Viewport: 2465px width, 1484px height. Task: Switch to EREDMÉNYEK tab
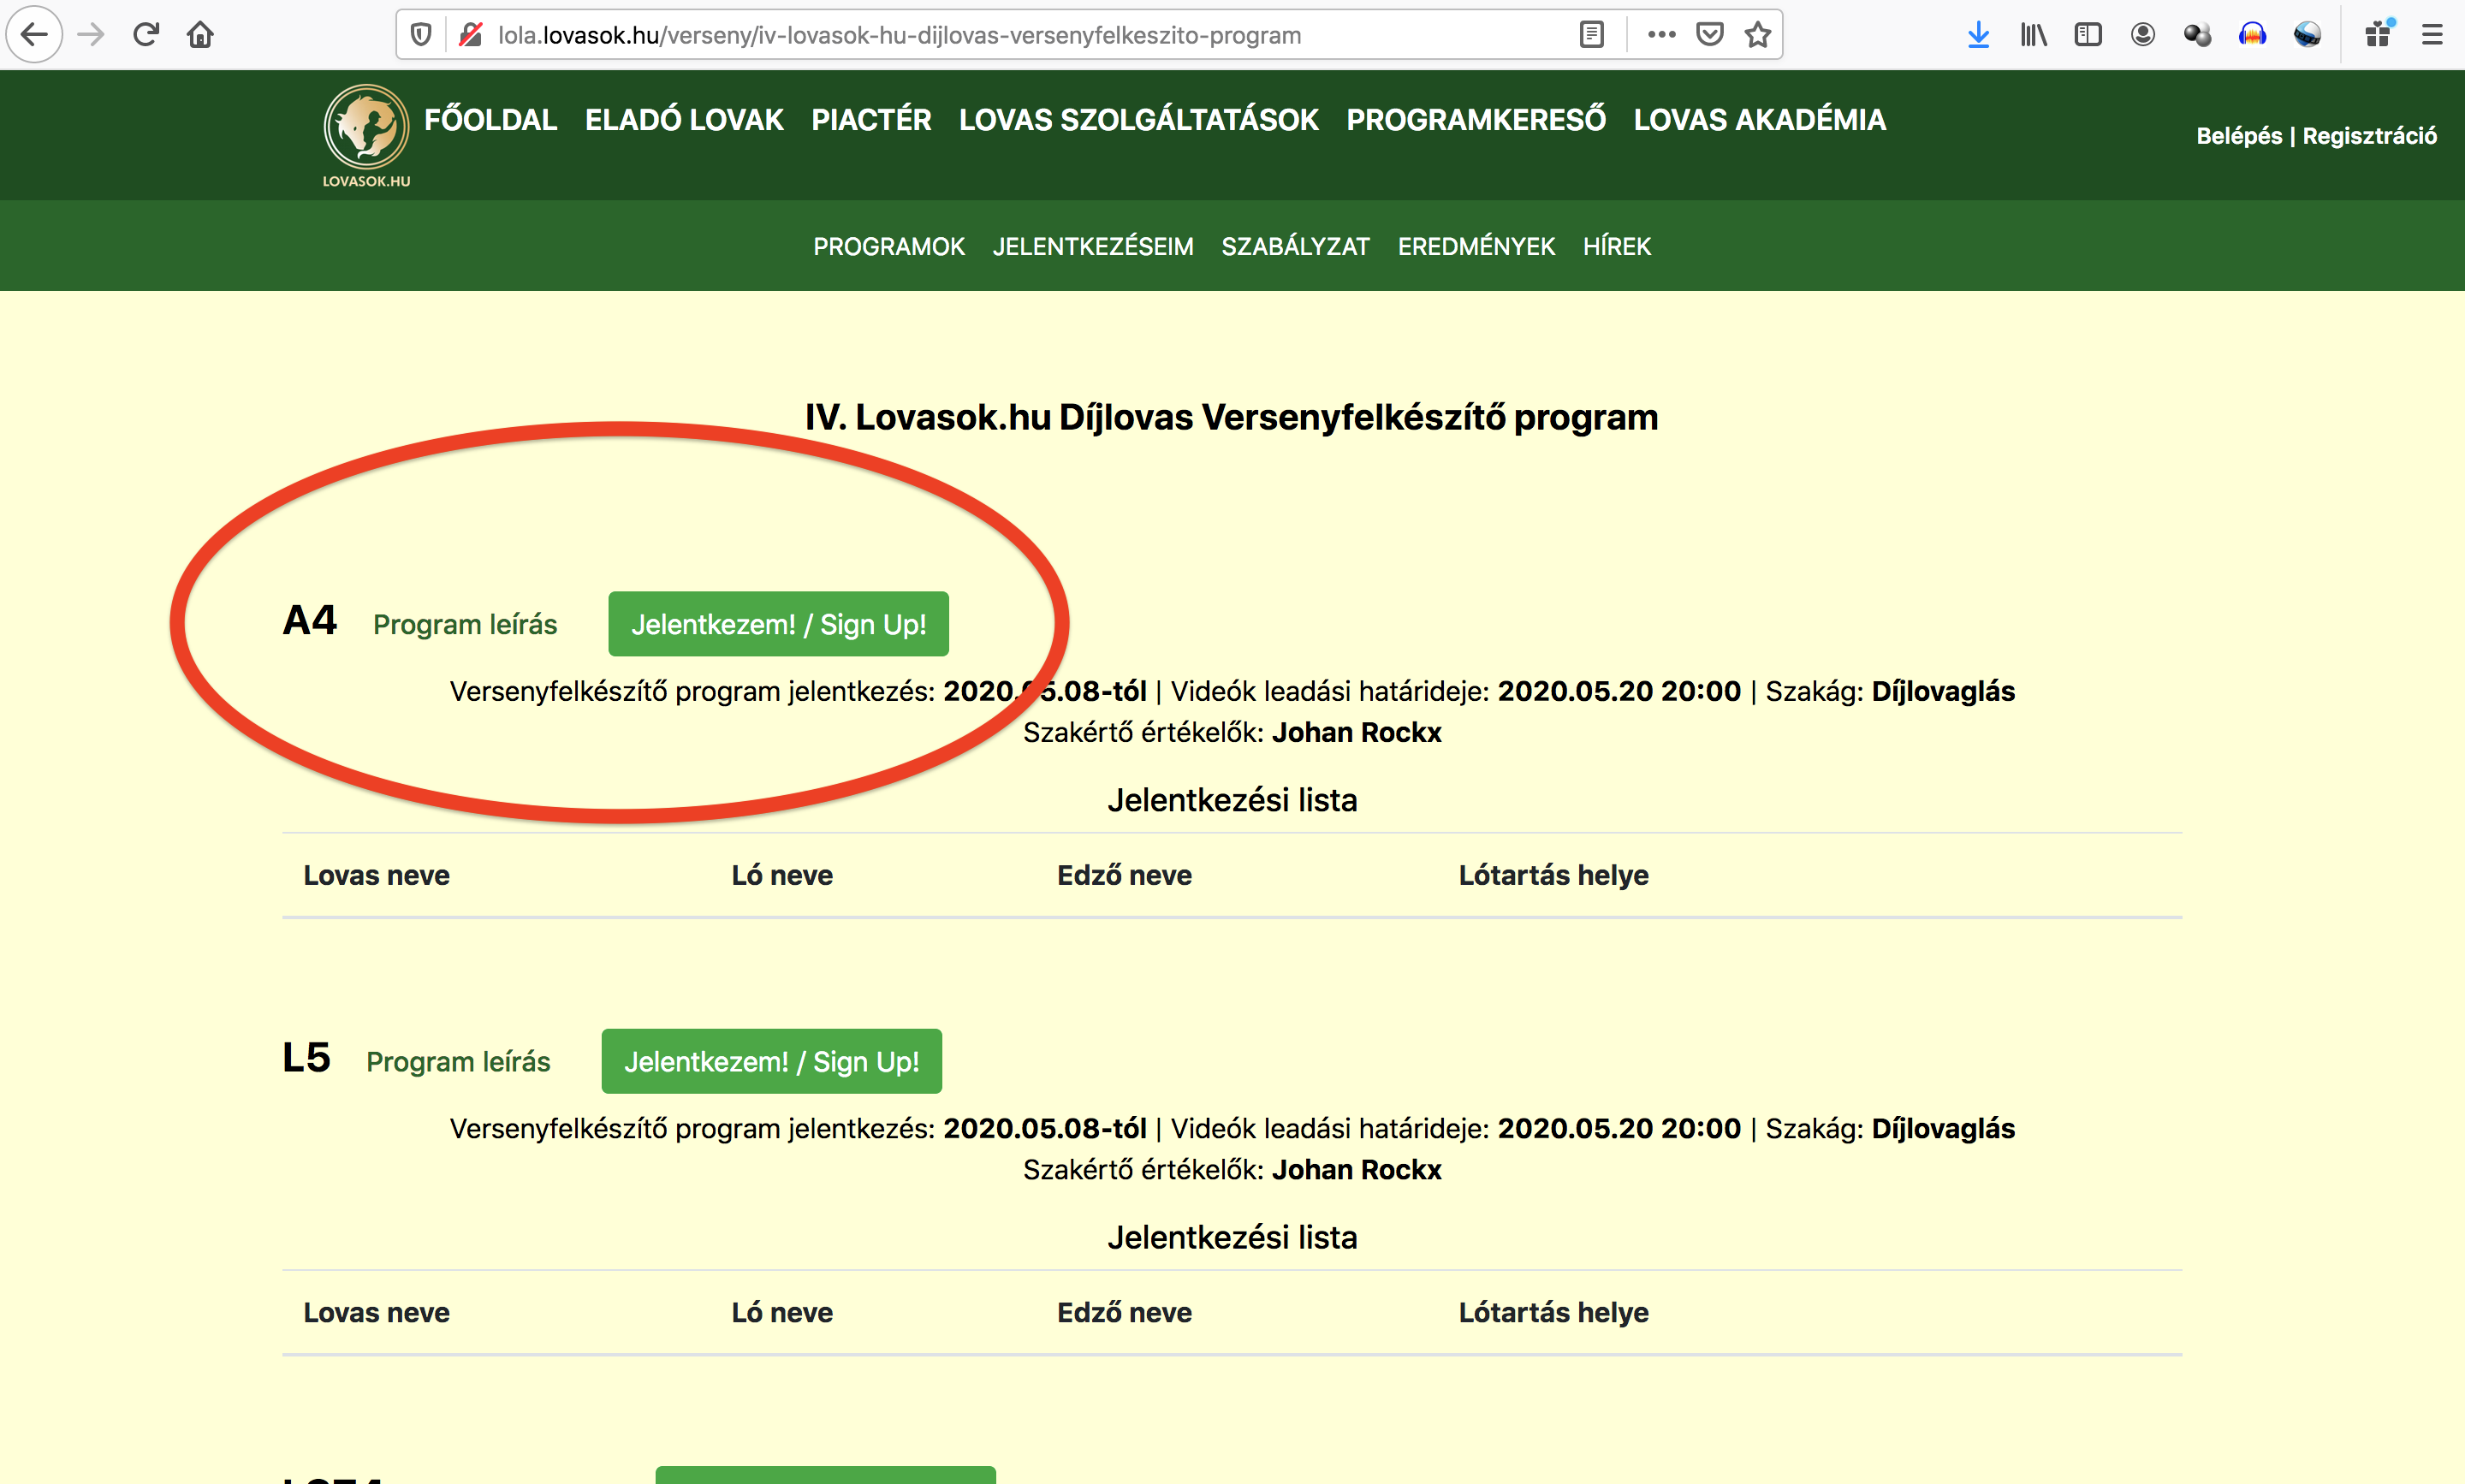(1476, 246)
